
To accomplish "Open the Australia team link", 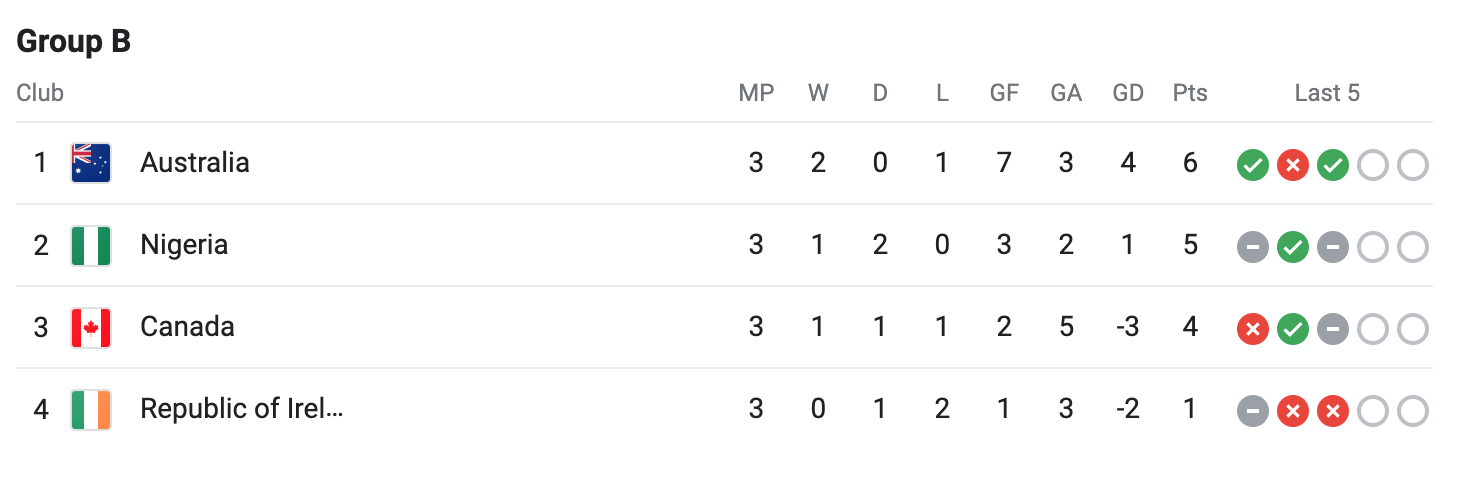I will click(x=194, y=163).
